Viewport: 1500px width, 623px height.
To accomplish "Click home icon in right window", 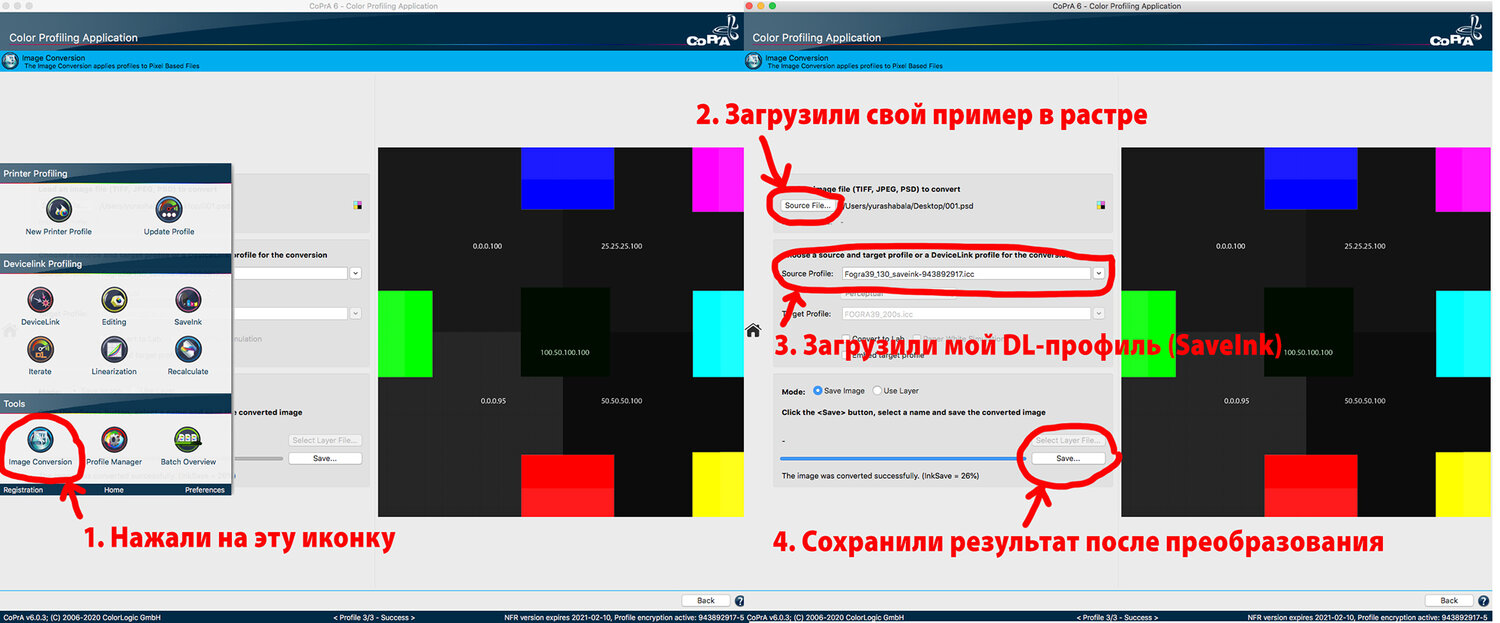I will tap(754, 330).
